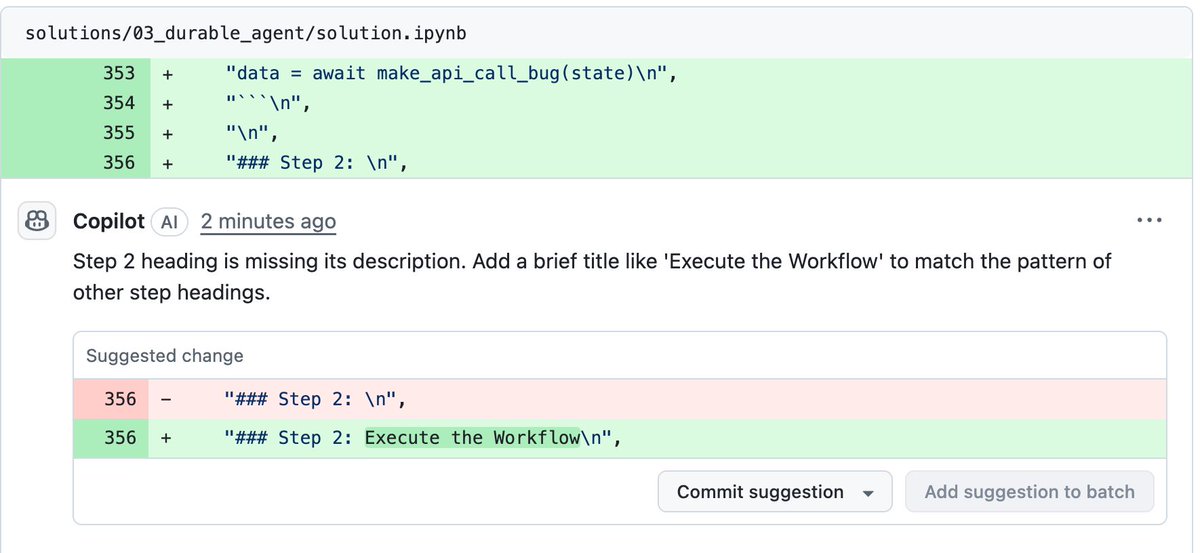This screenshot has height=553, width=1200.
Task: Open the comment options ellipsis menu
Action: click(1149, 221)
